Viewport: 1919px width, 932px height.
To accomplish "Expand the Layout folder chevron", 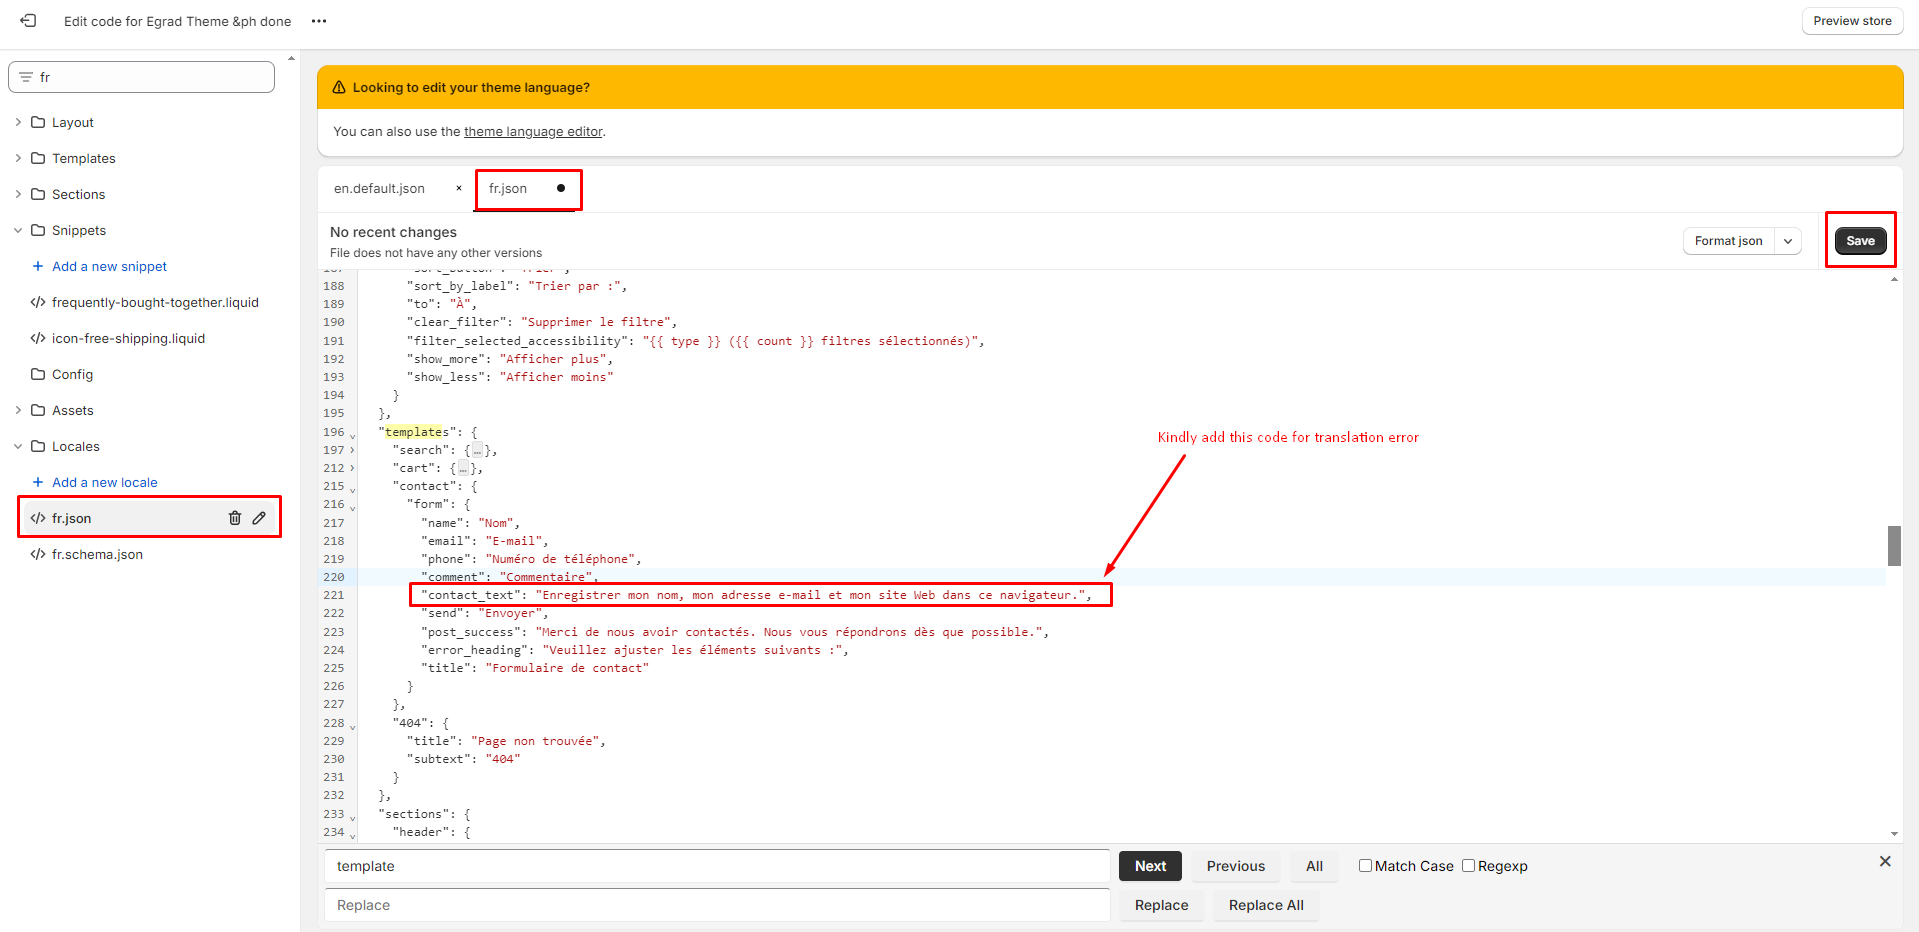I will tap(18, 122).
